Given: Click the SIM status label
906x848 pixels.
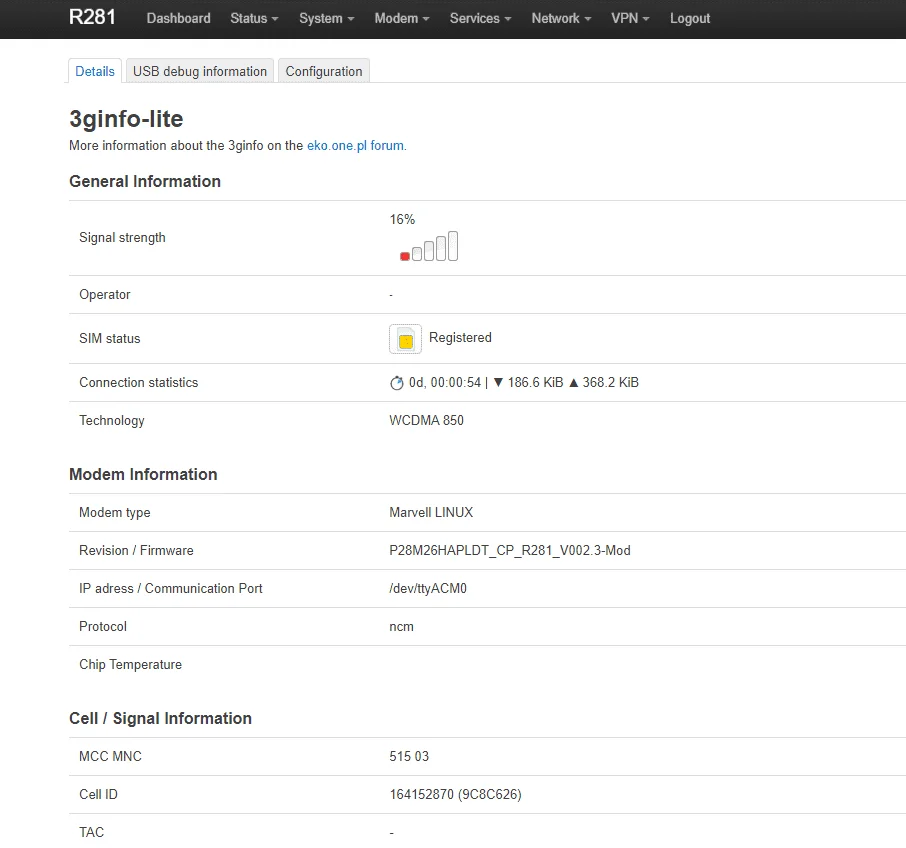Looking at the screenshot, I should [x=110, y=339].
